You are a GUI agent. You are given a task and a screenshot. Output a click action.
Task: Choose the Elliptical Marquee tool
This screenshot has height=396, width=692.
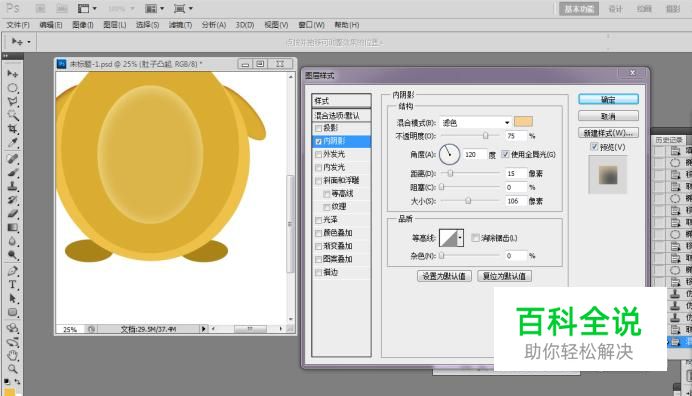[12, 88]
